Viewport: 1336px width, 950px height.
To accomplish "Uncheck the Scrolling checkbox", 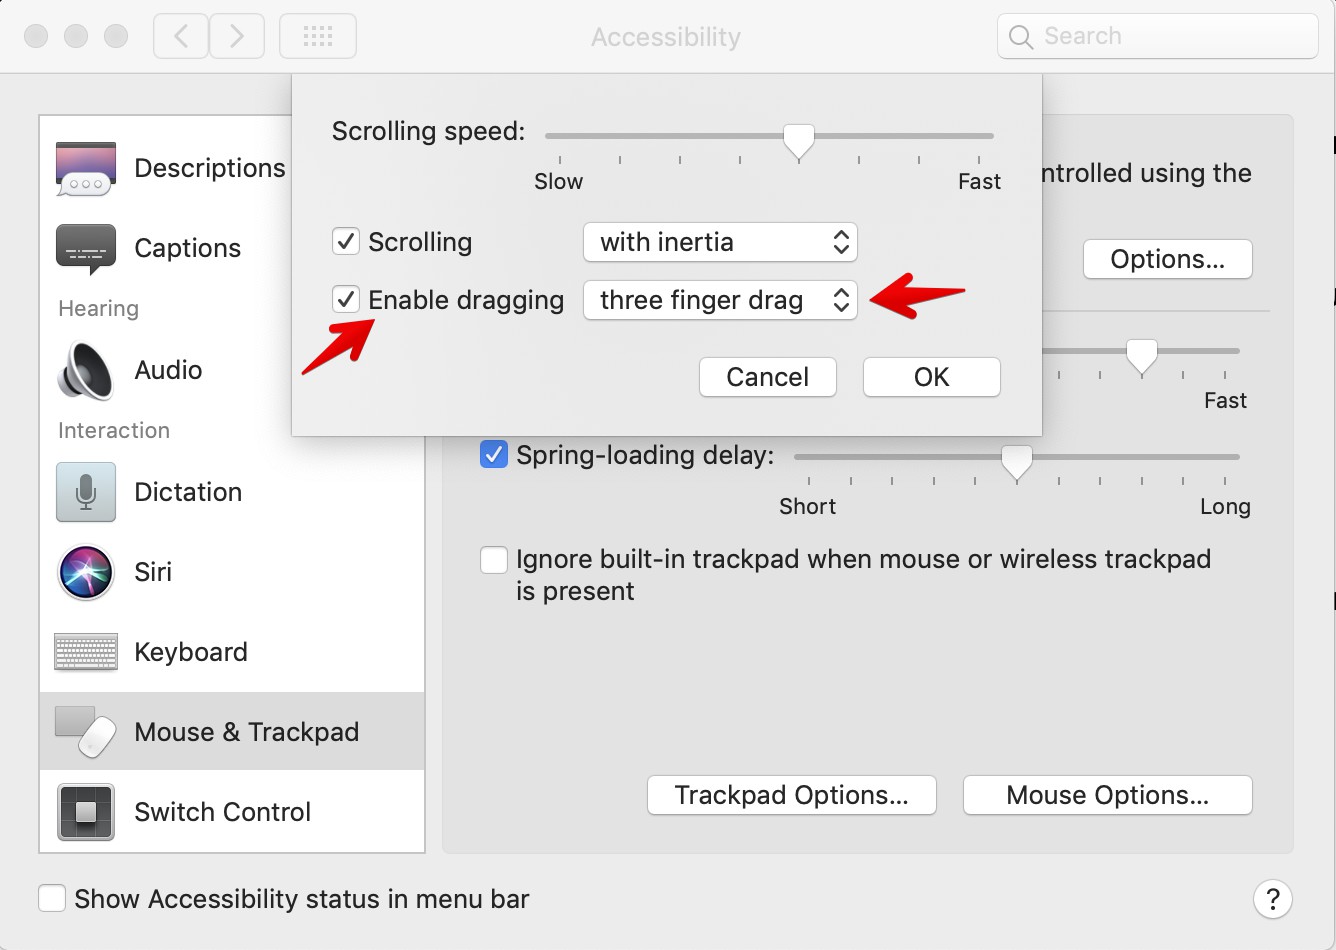I will (346, 242).
